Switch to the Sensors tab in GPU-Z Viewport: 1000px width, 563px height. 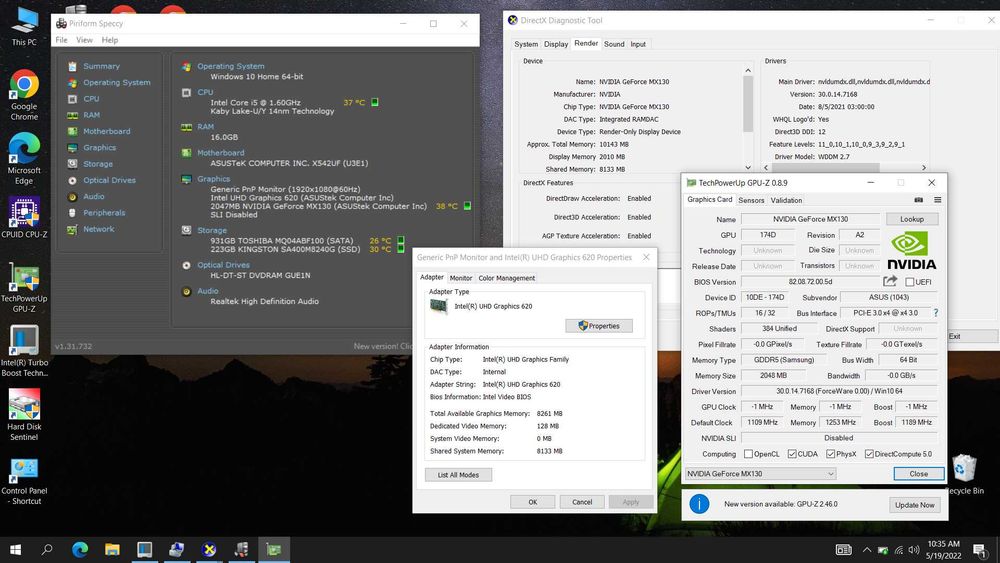(751, 200)
